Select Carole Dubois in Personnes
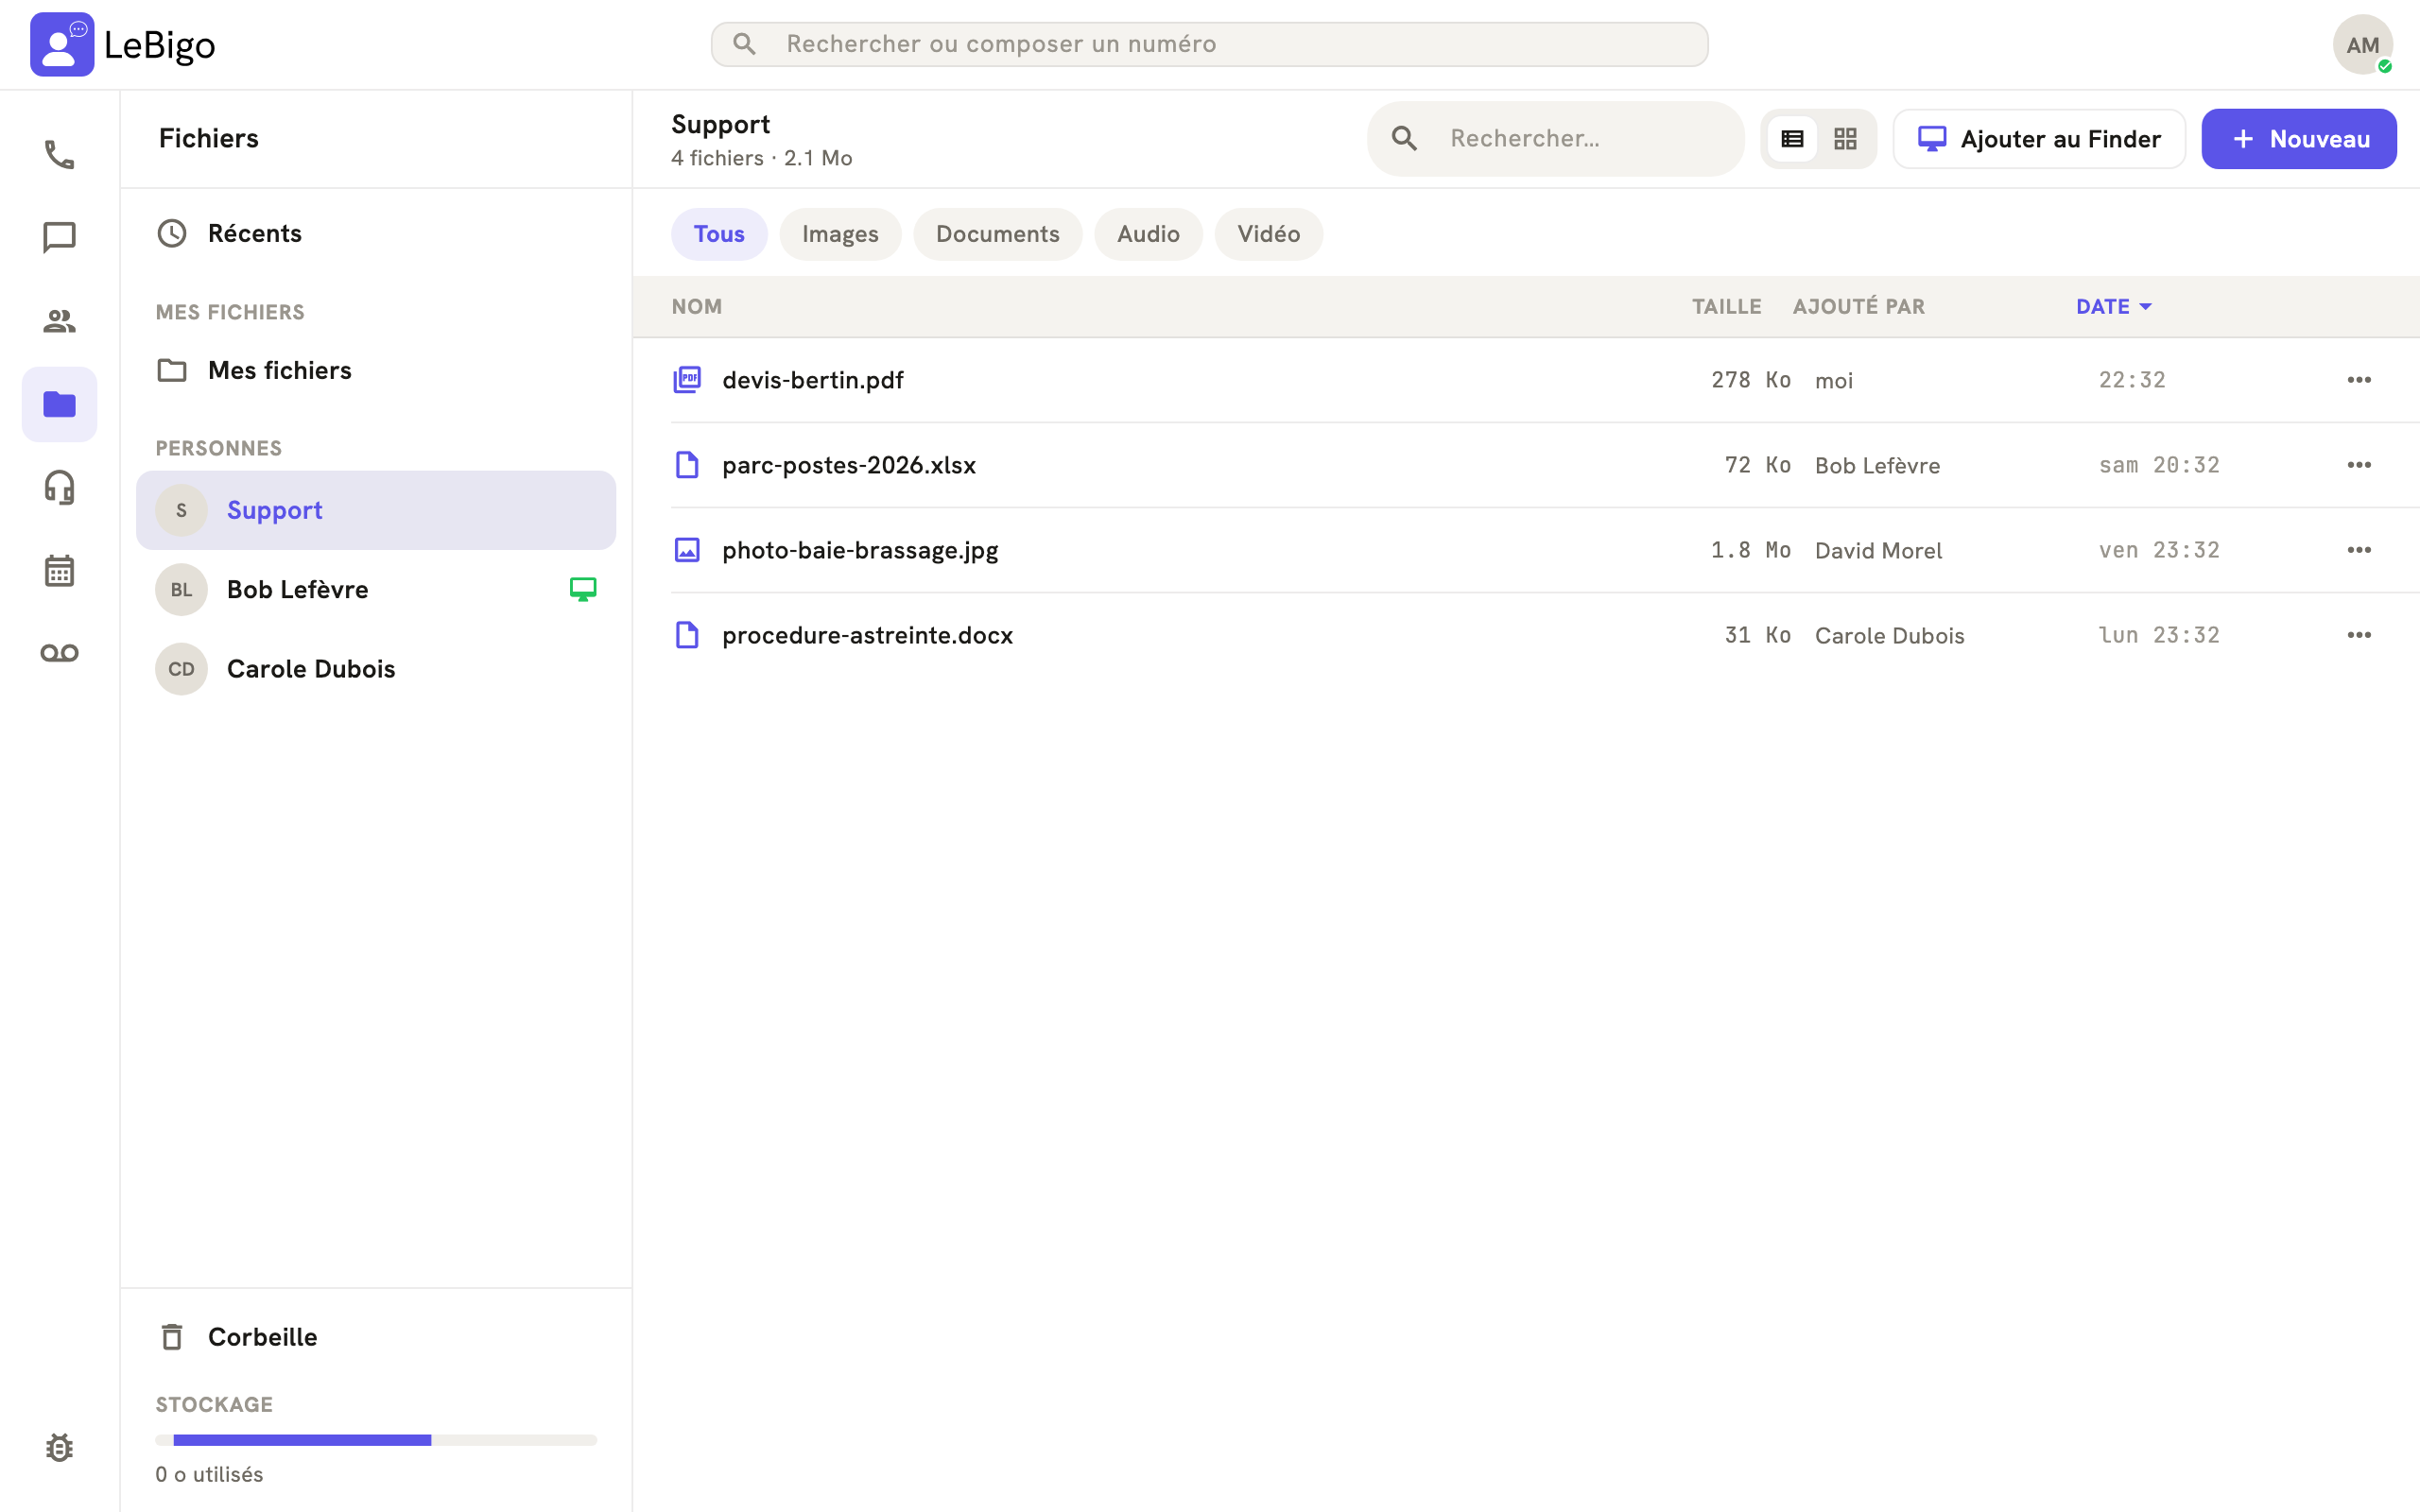This screenshot has width=2420, height=1512. [x=376, y=669]
